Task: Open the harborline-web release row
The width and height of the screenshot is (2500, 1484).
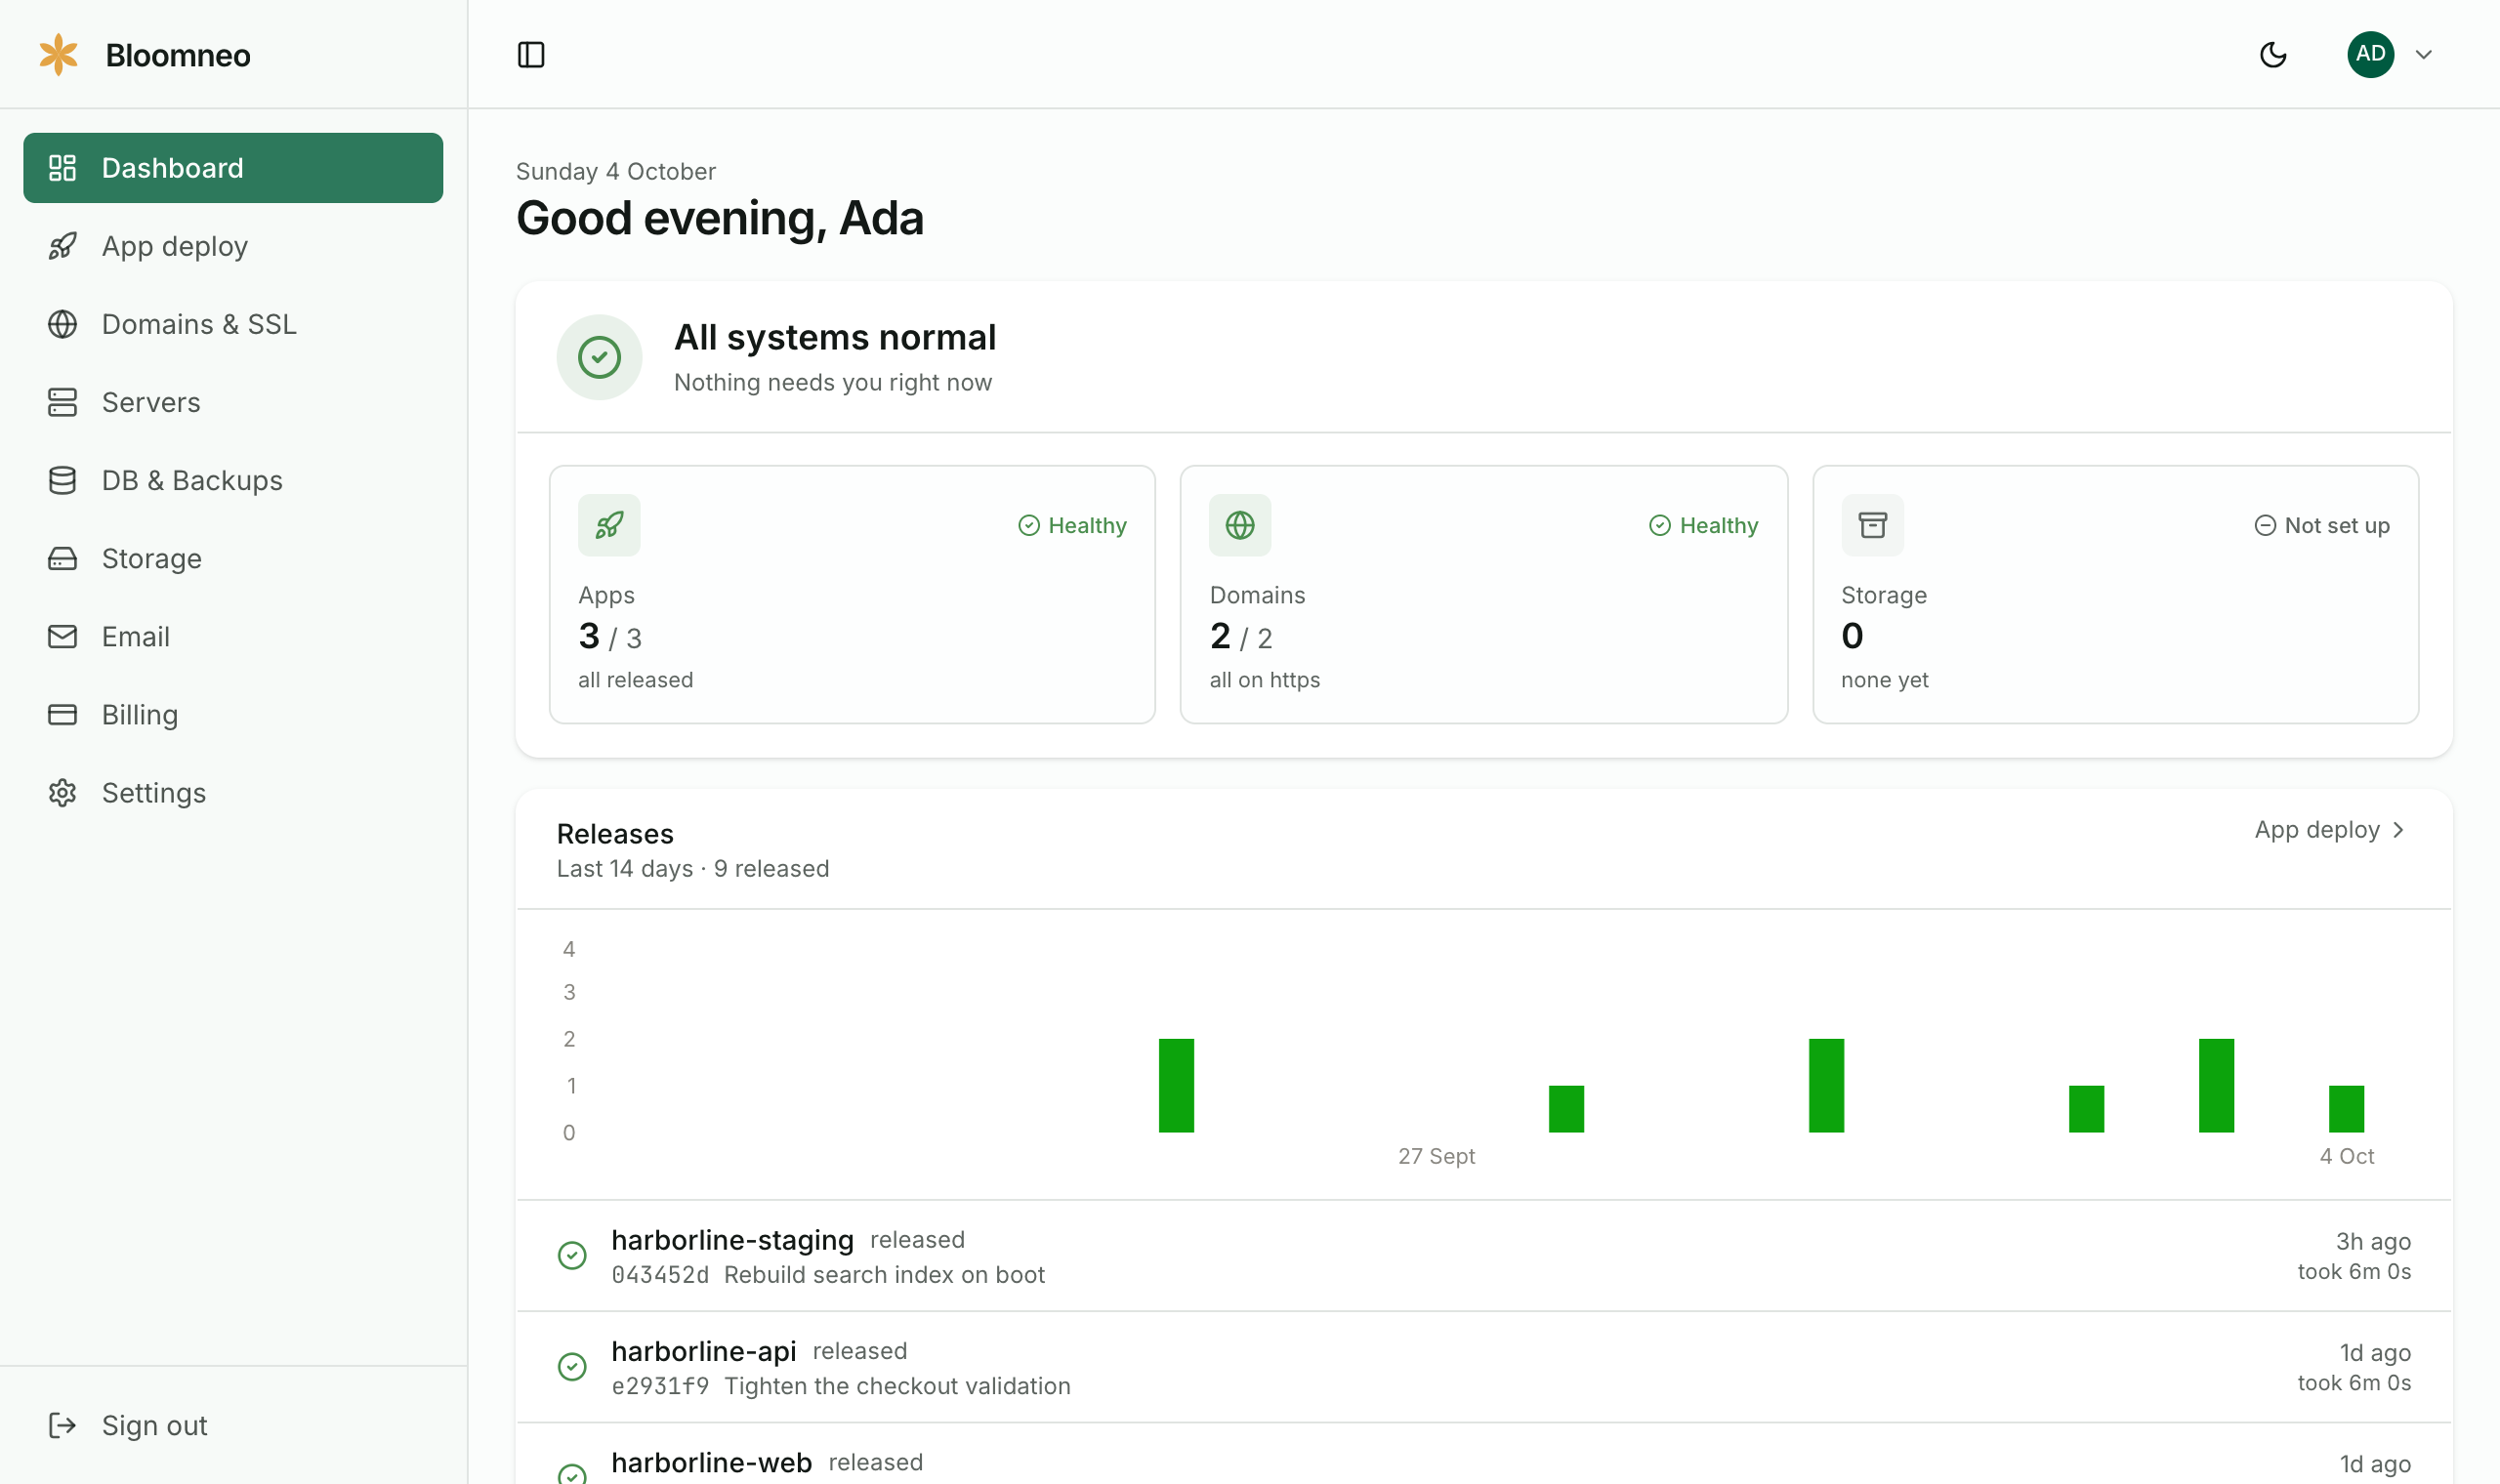Action: click(x=1484, y=1454)
